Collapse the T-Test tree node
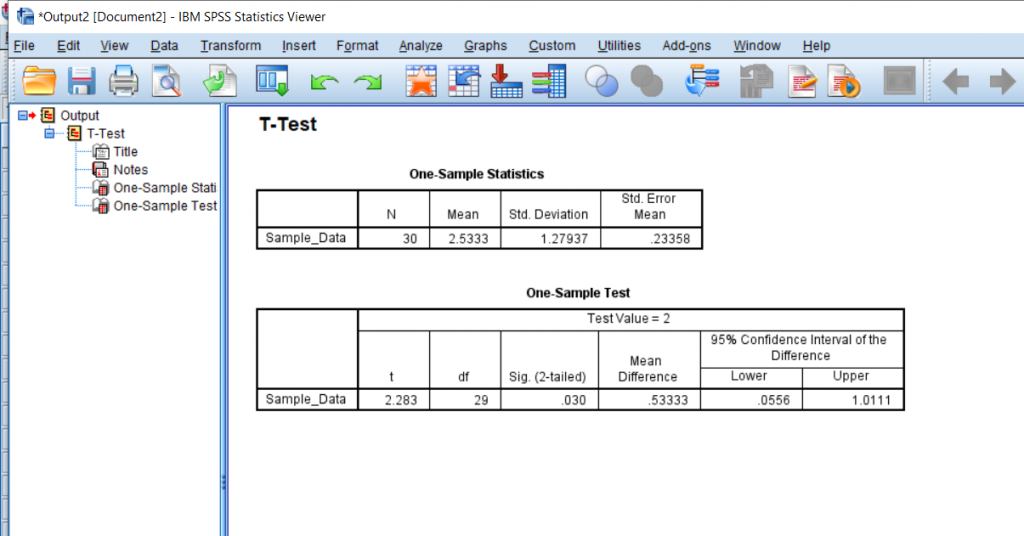This screenshot has width=1024, height=536. tap(50, 133)
